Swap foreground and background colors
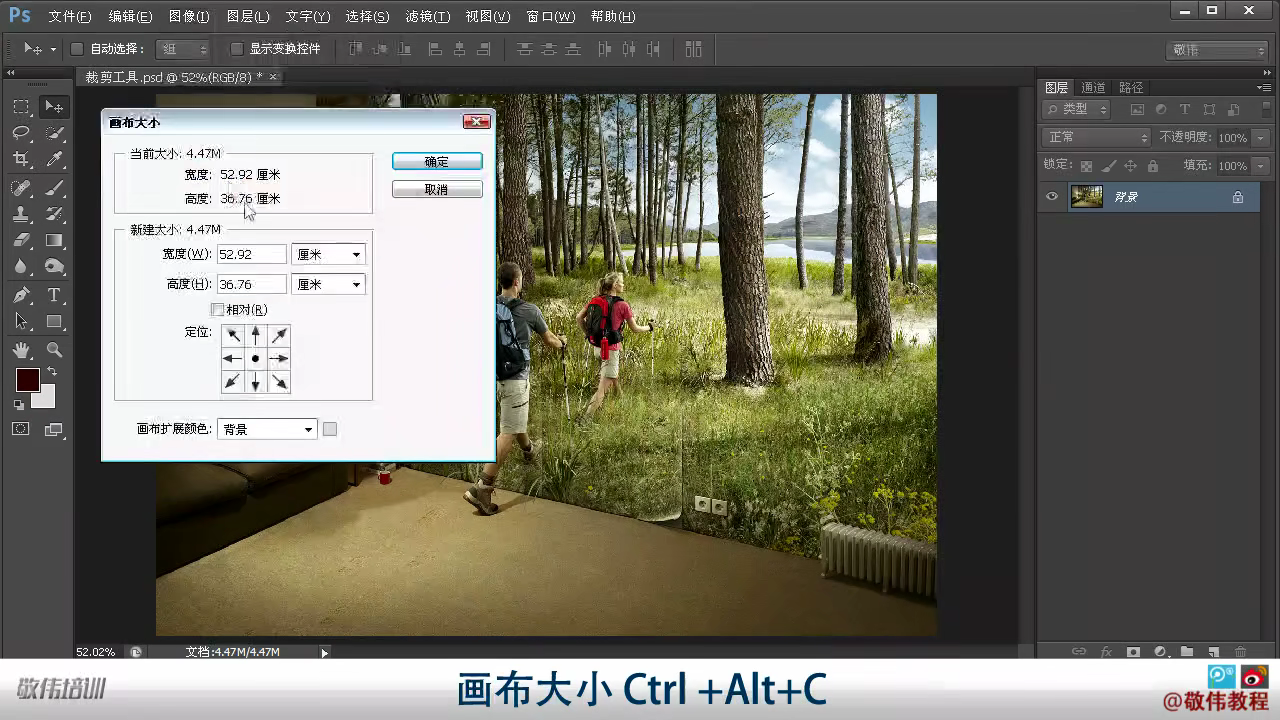Viewport: 1280px width, 720px height. [52, 373]
